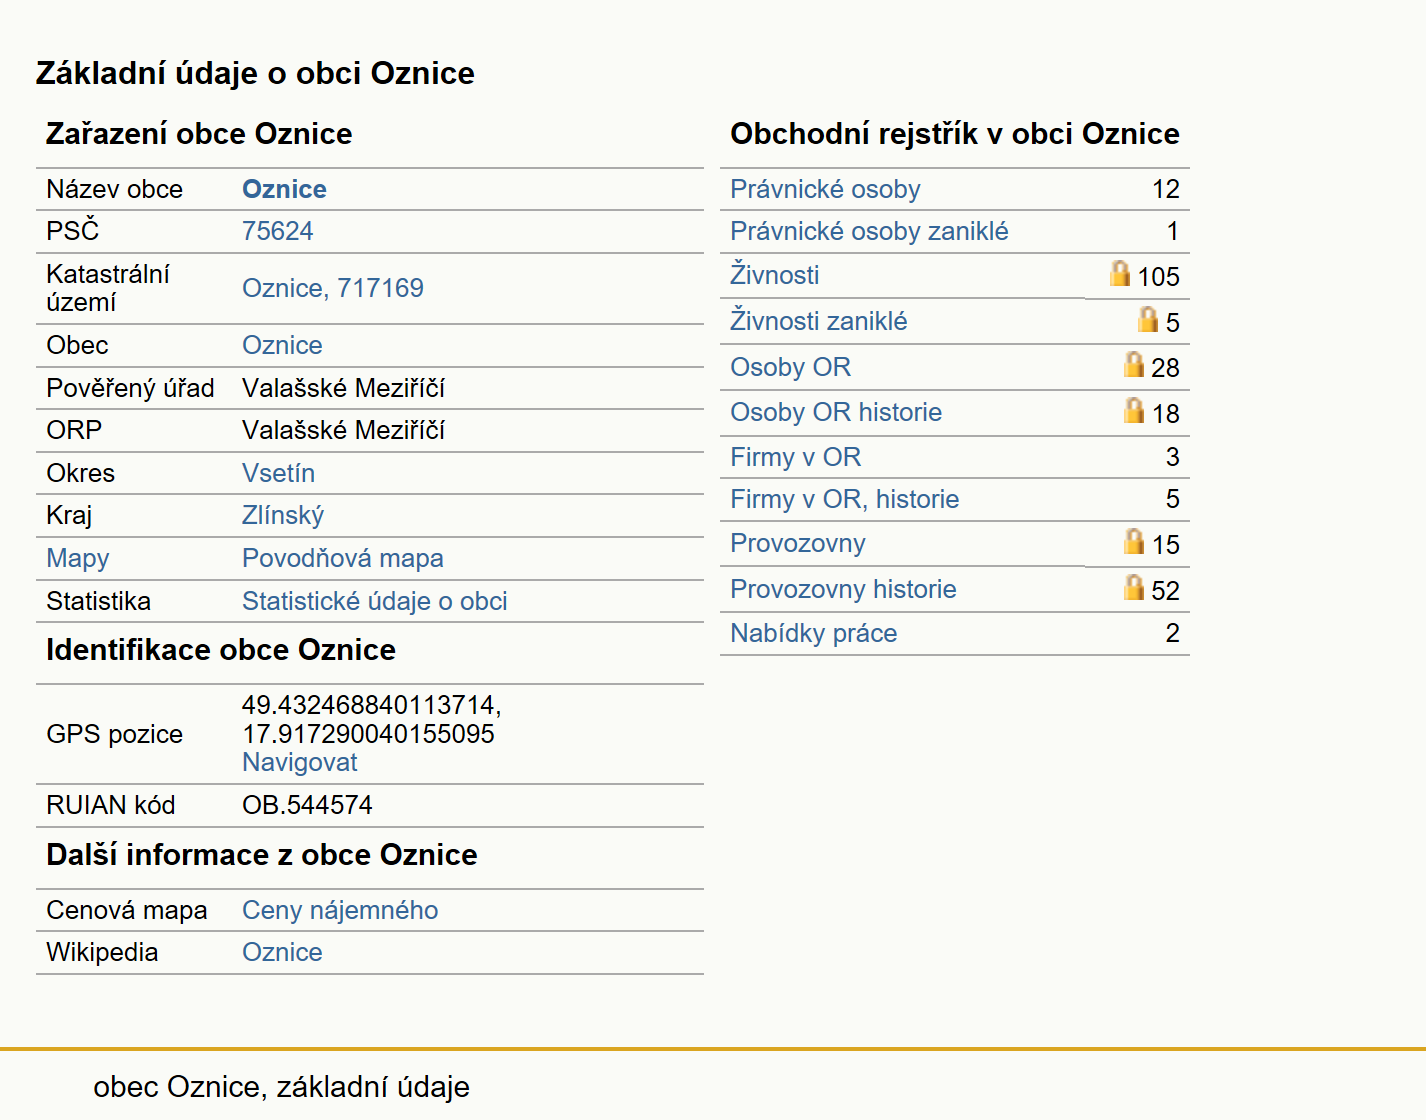Screen dimensions: 1426x1120
Task: Open the Mapy link
Action: (78, 558)
